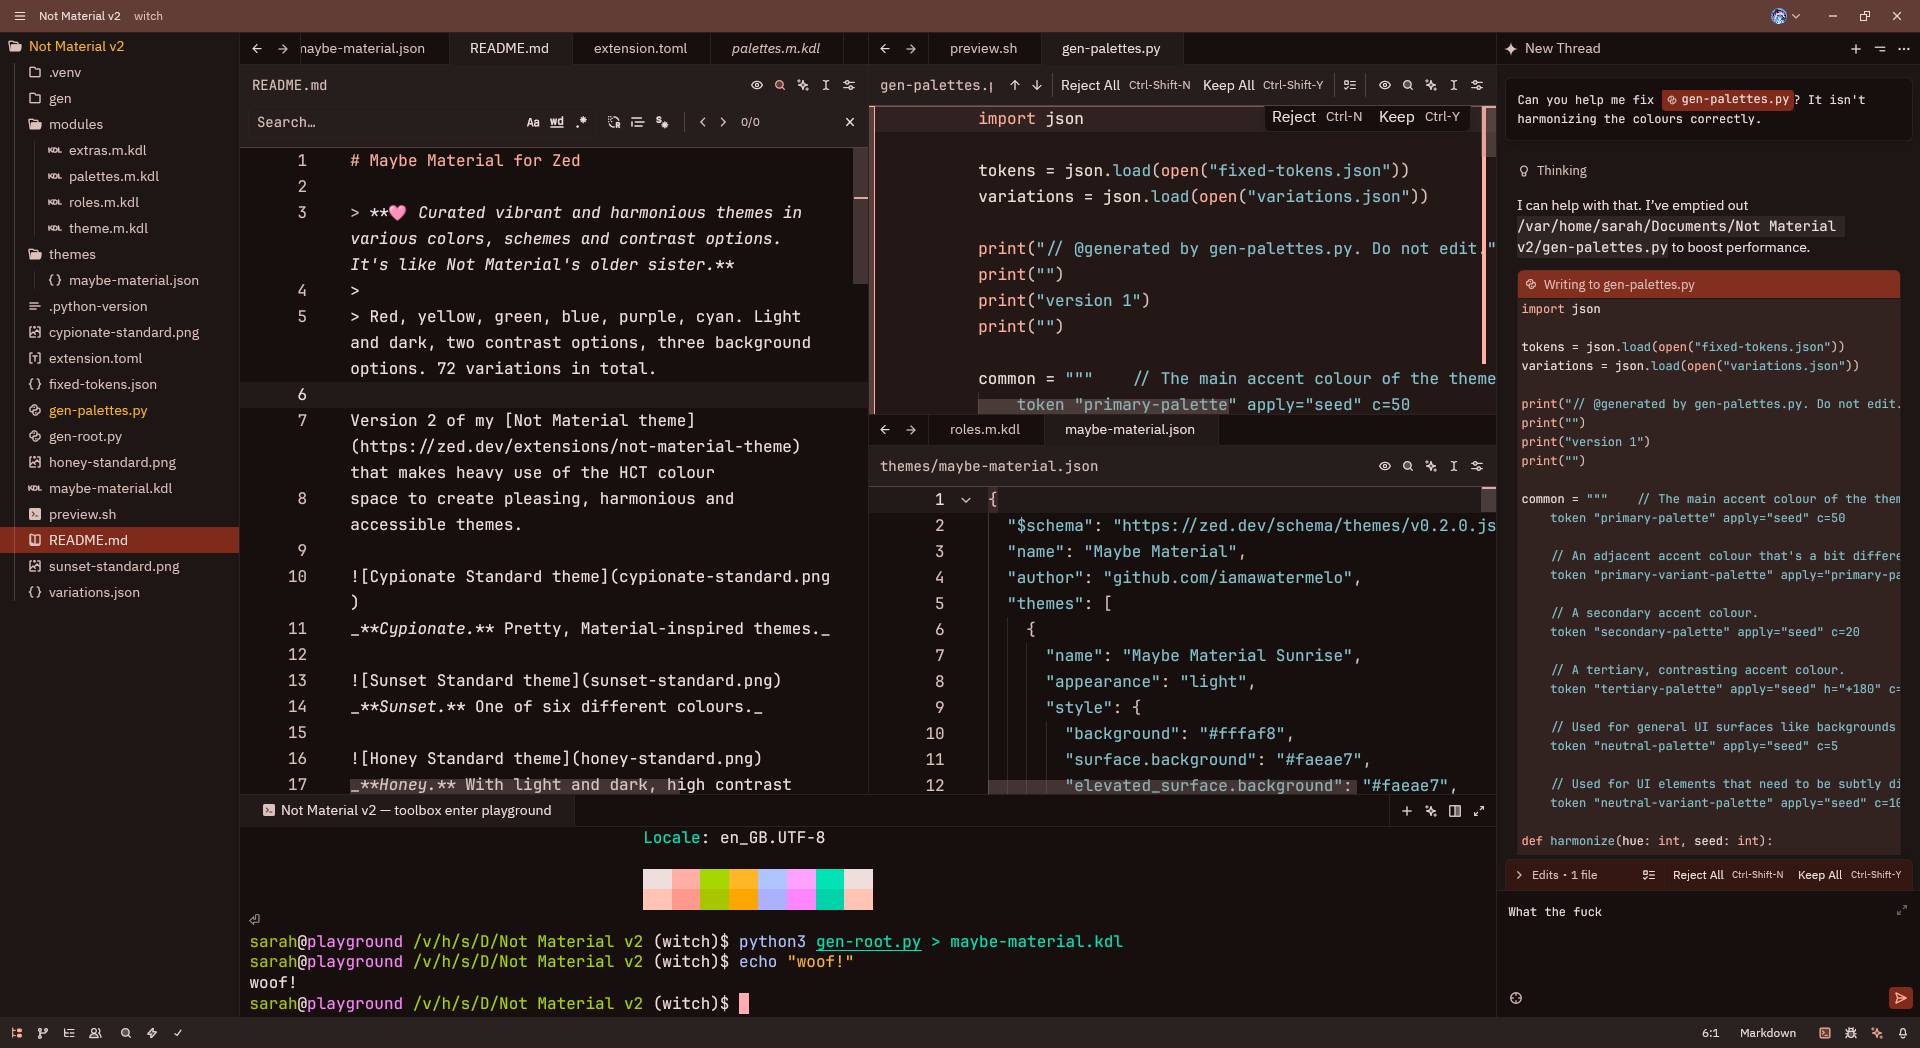Toggle the Markdown preview eye for README.md
Screen dimensions: 1920x1048
[757, 85]
